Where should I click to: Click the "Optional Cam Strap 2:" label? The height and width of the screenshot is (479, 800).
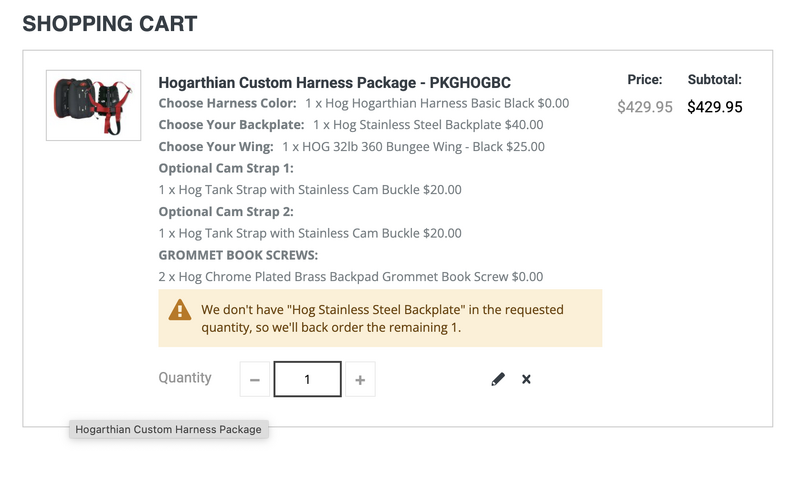[226, 211]
